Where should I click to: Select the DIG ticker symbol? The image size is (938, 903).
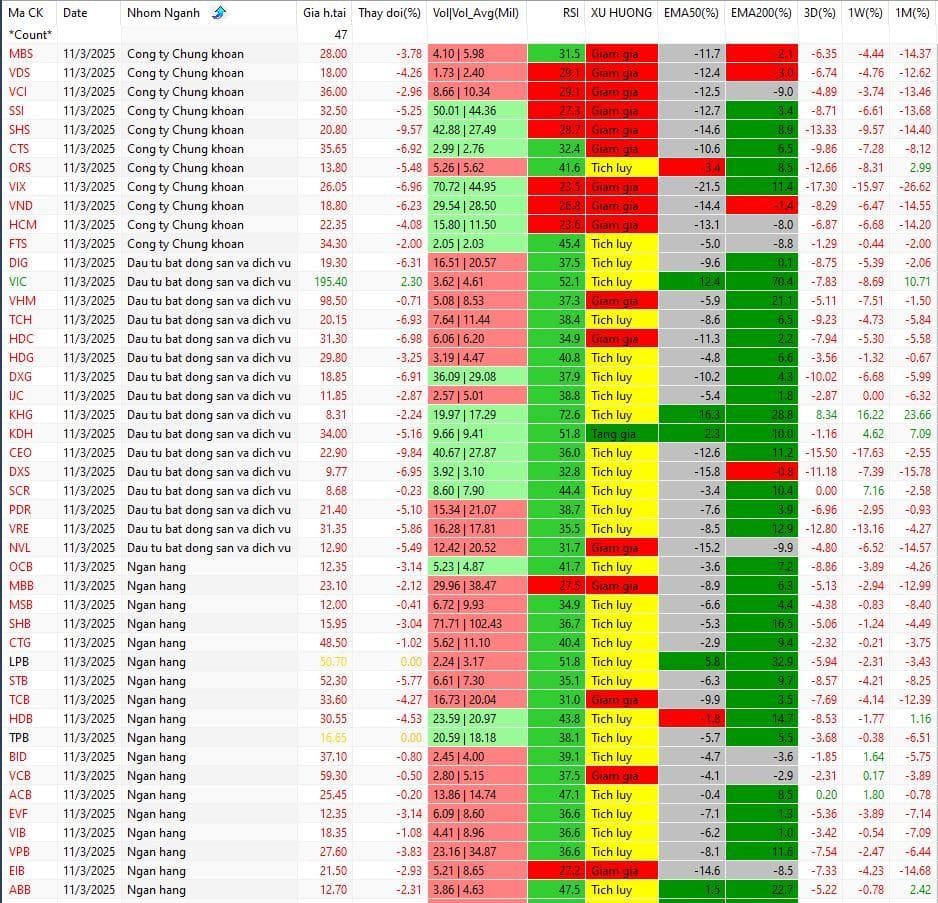coord(19,263)
